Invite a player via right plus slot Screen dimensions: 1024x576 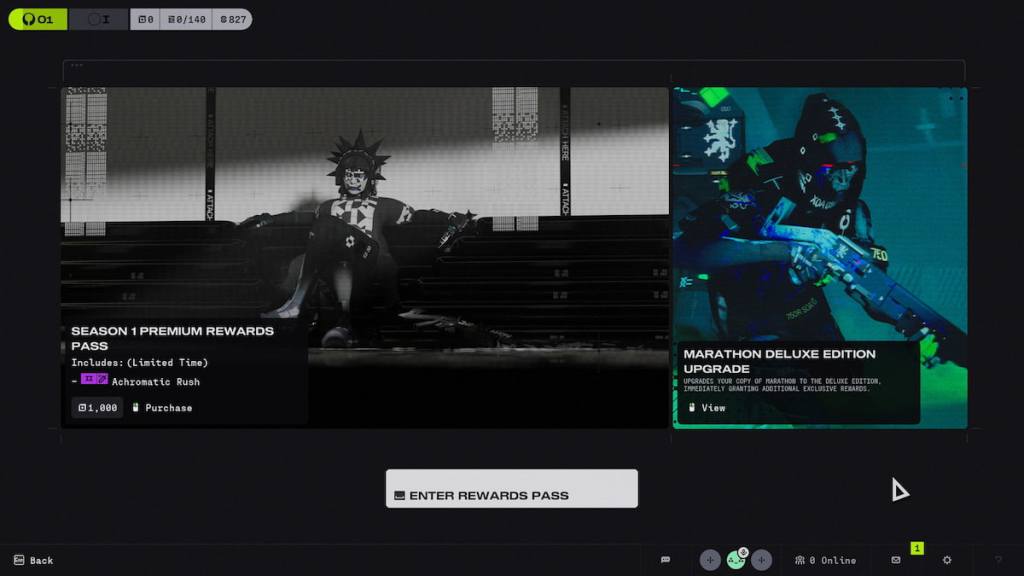pyautogui.click(x=762, y=560)
